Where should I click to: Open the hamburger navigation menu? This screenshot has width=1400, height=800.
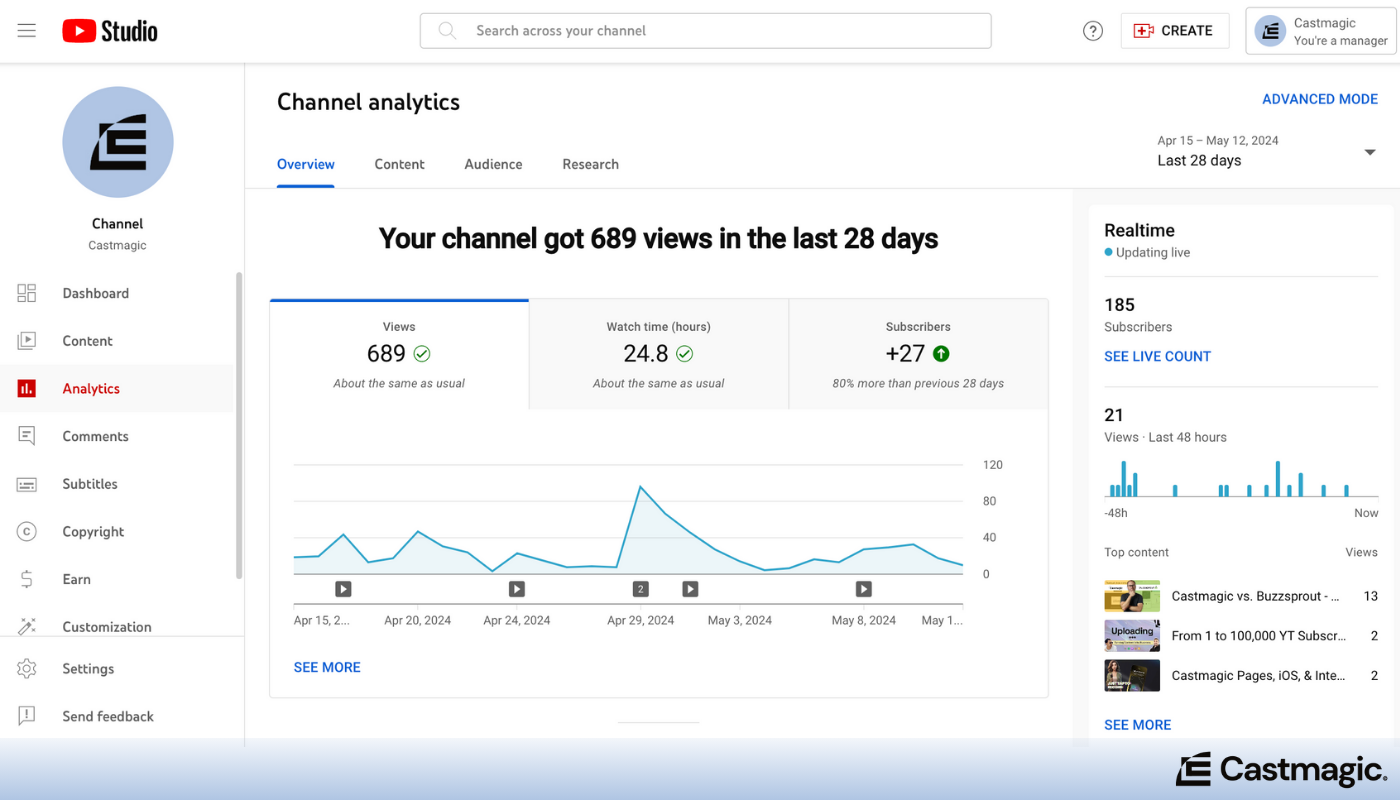(26, 30)
